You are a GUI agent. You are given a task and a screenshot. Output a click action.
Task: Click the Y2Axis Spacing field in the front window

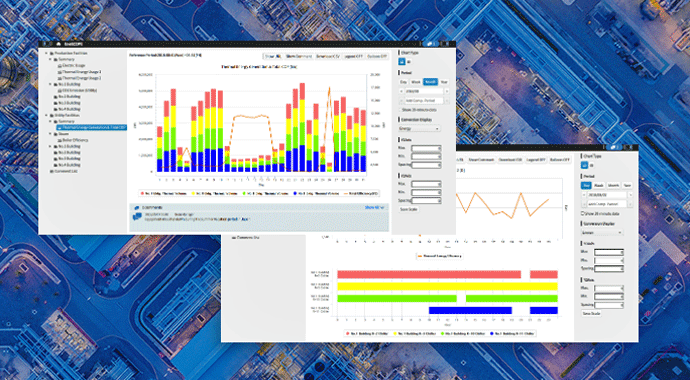(x=426, y=201)
